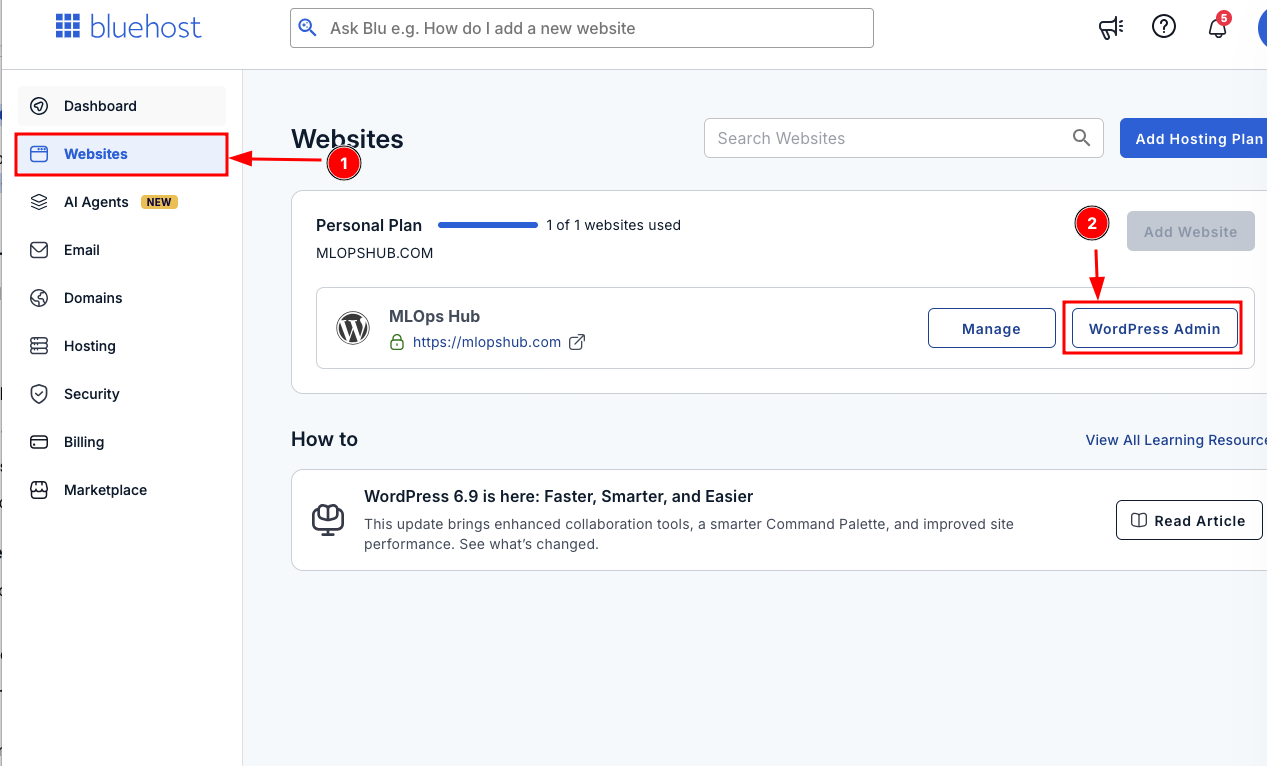This screenshot has height=766, width=1267.
Task: Open AI Agents in the sidebar
Action: [x=122, y=202]
